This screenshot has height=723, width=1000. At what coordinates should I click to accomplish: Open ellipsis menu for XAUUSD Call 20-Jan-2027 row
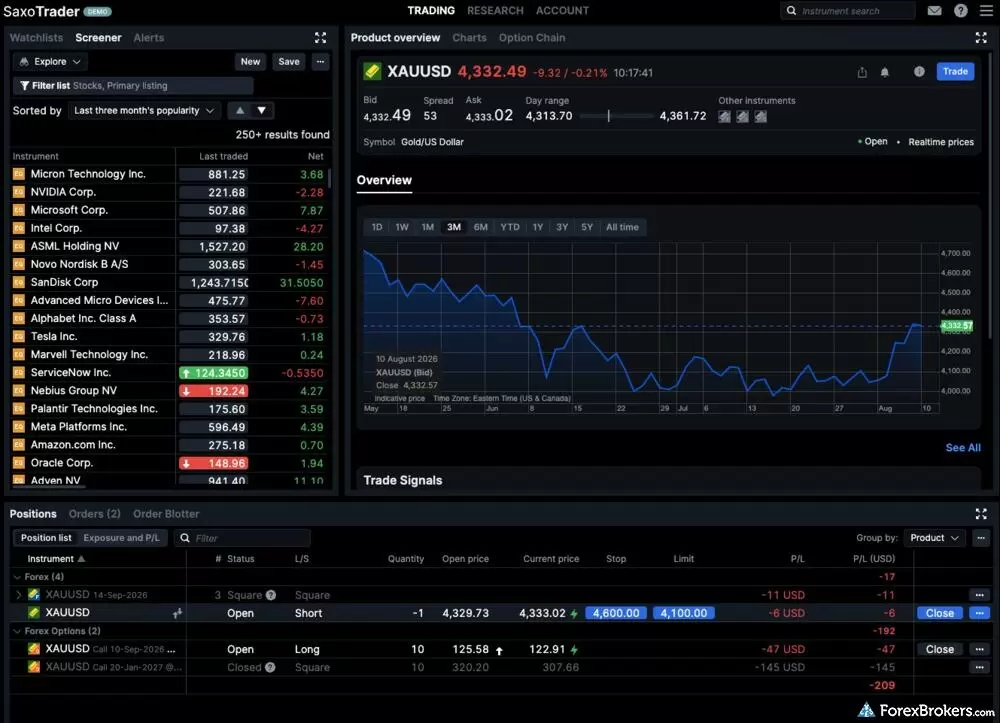point(979,667)
